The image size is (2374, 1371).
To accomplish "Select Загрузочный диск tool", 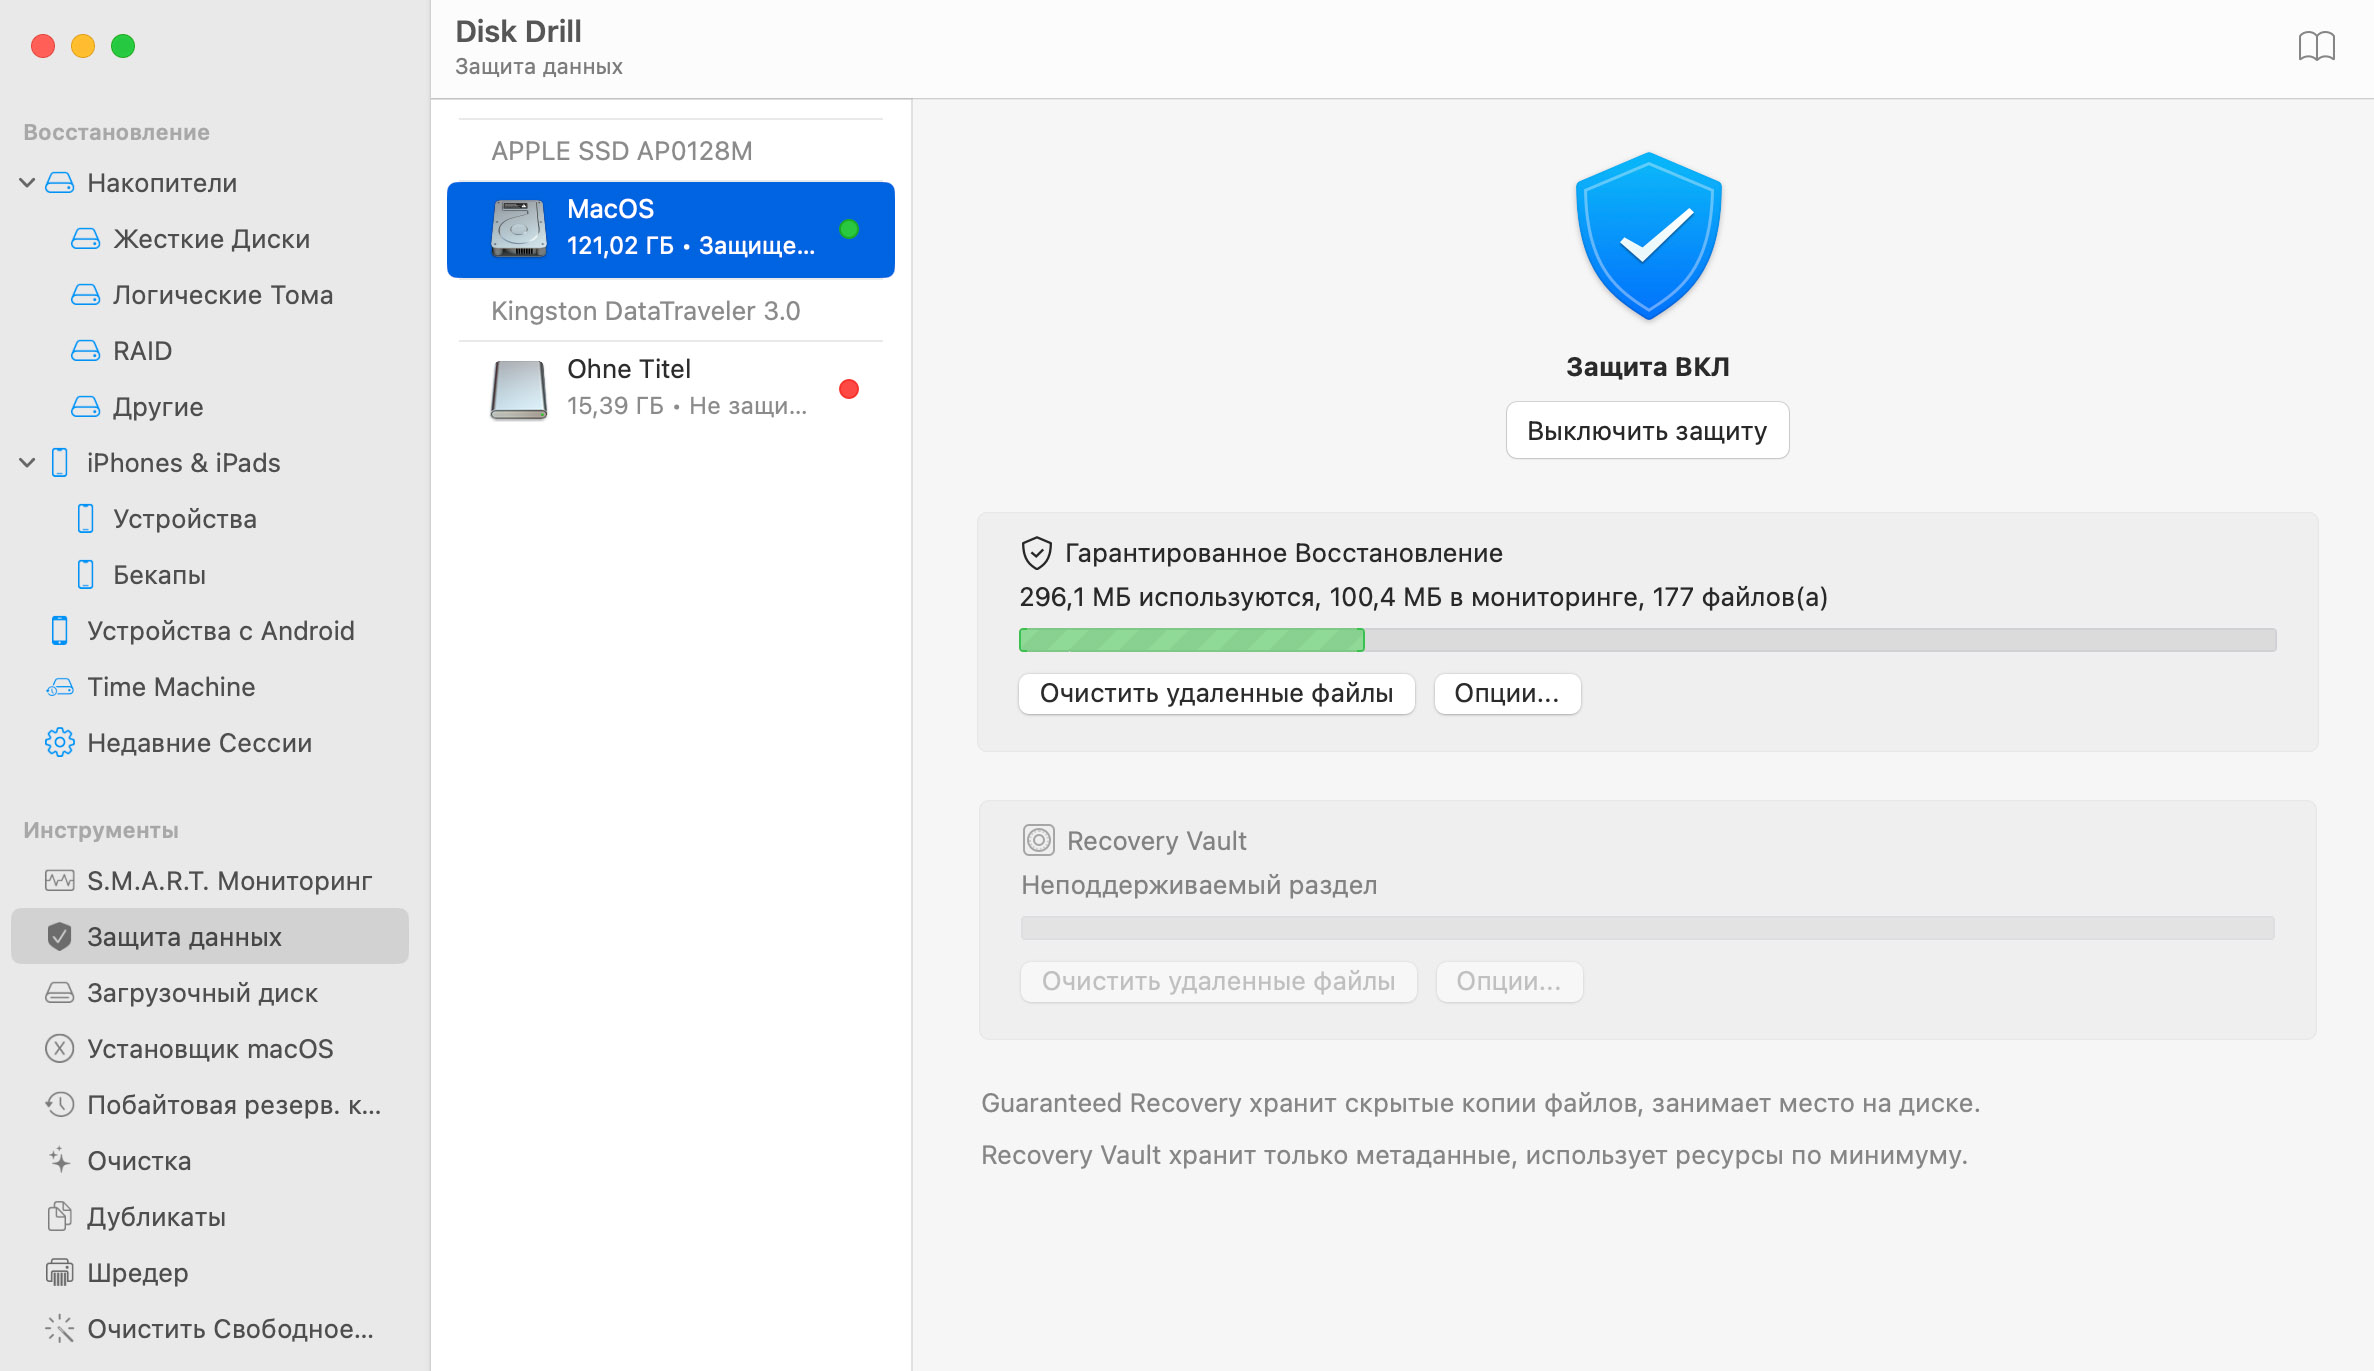I will point(202,992).
